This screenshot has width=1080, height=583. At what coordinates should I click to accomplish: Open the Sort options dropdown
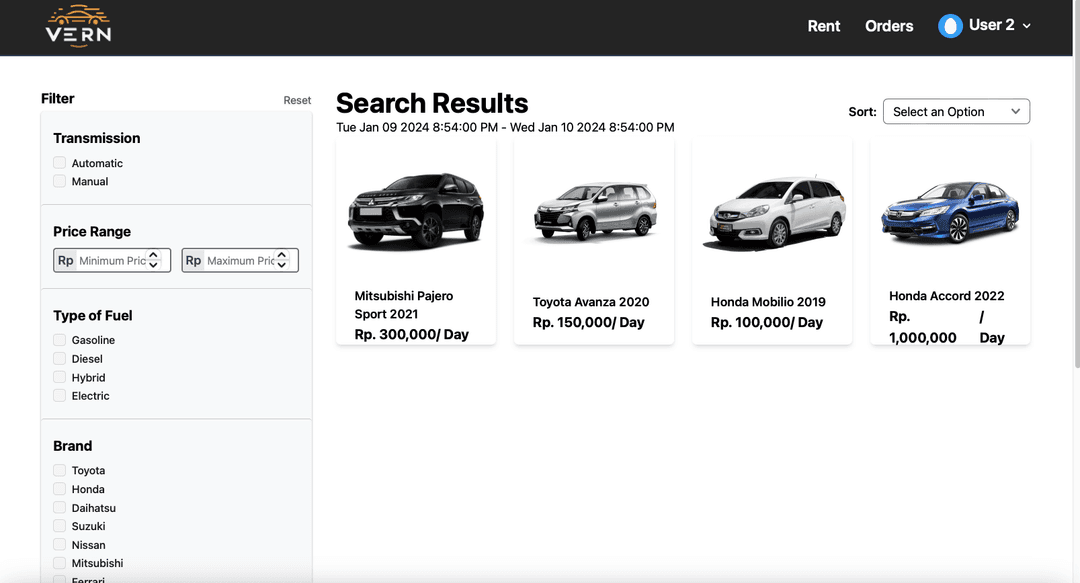955,111
